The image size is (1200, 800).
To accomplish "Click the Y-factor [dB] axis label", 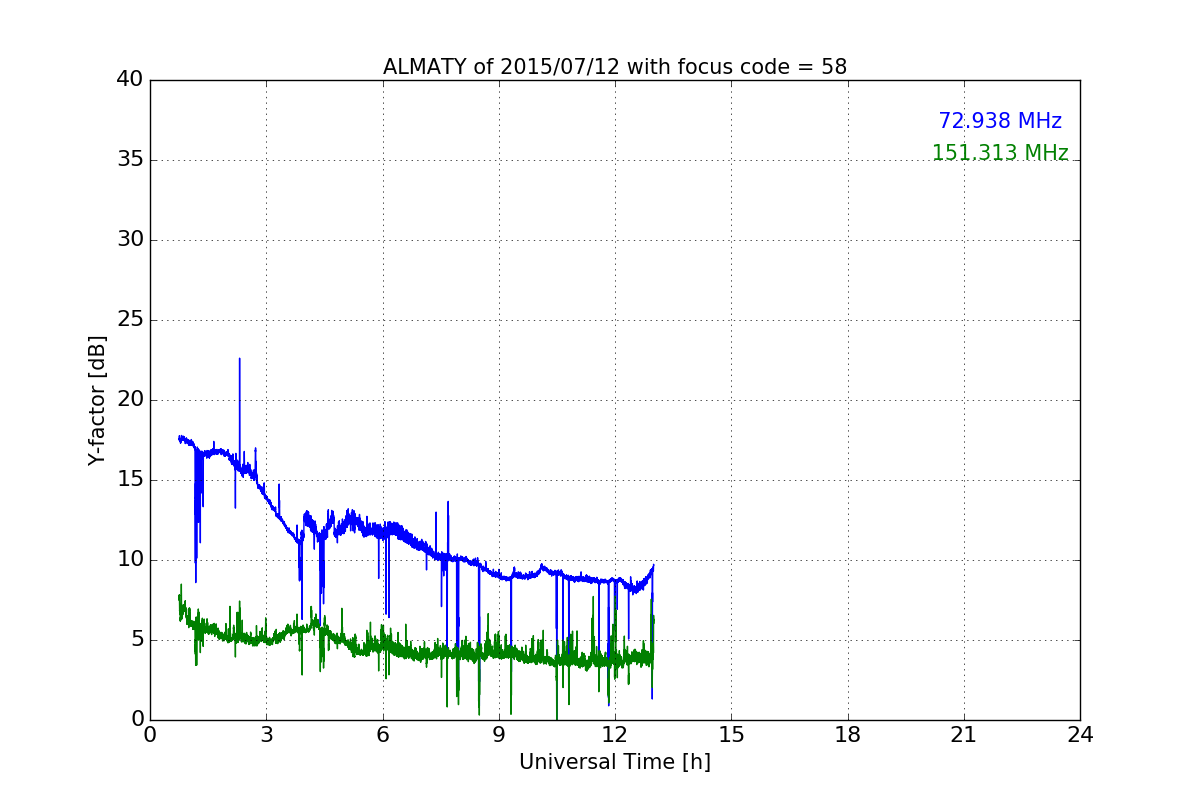I will click(x=97, y=400).
